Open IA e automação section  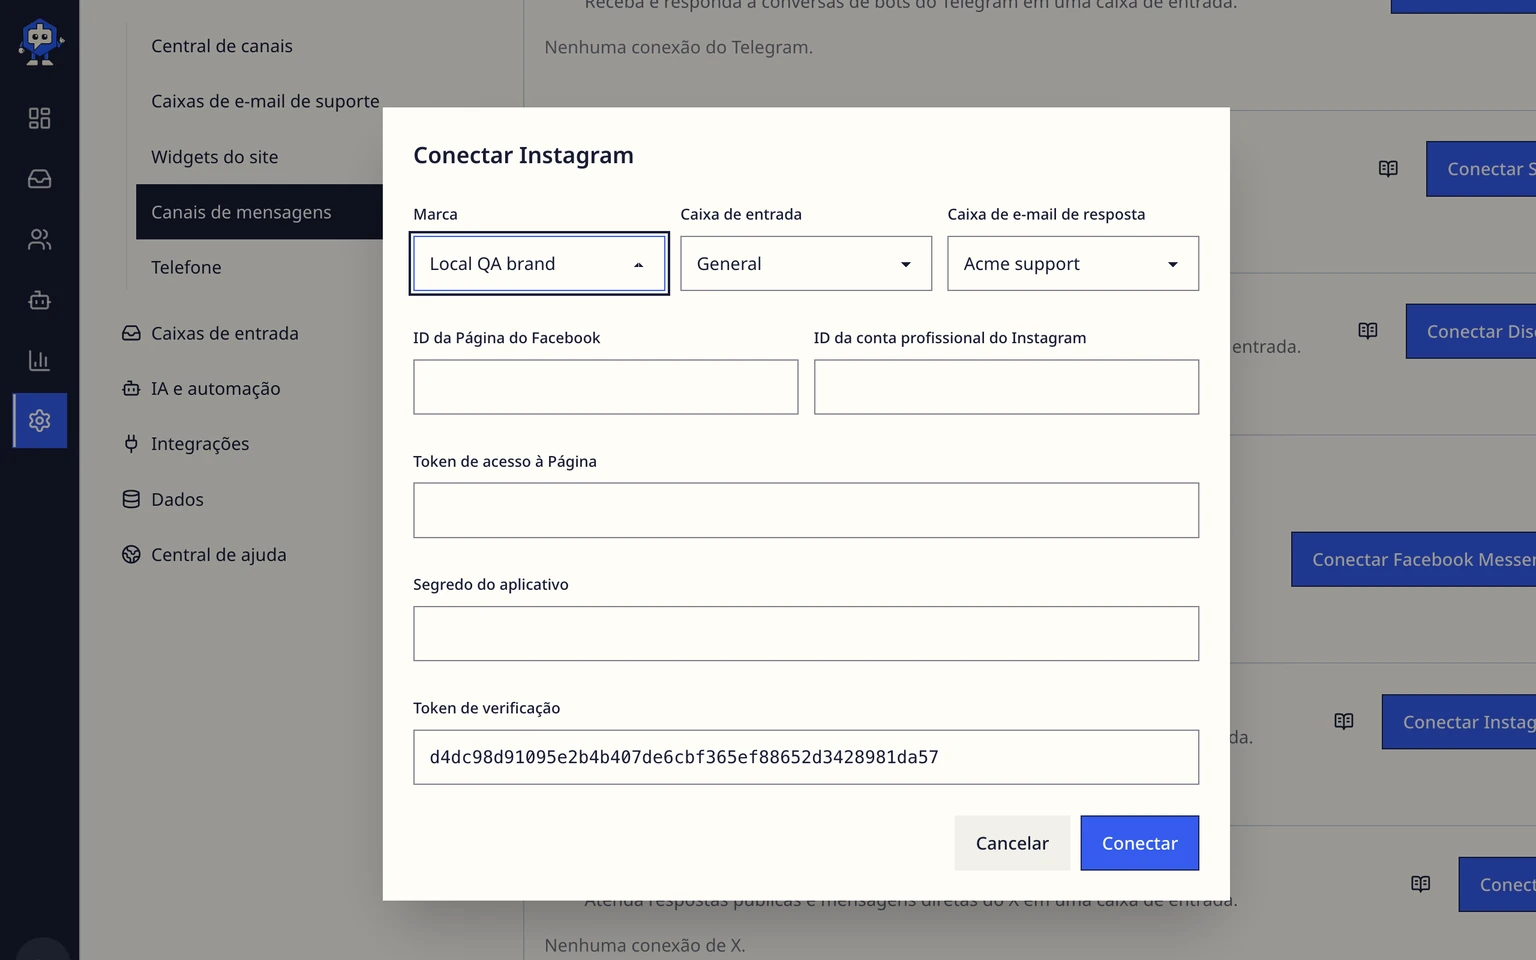tap(201, 388)
